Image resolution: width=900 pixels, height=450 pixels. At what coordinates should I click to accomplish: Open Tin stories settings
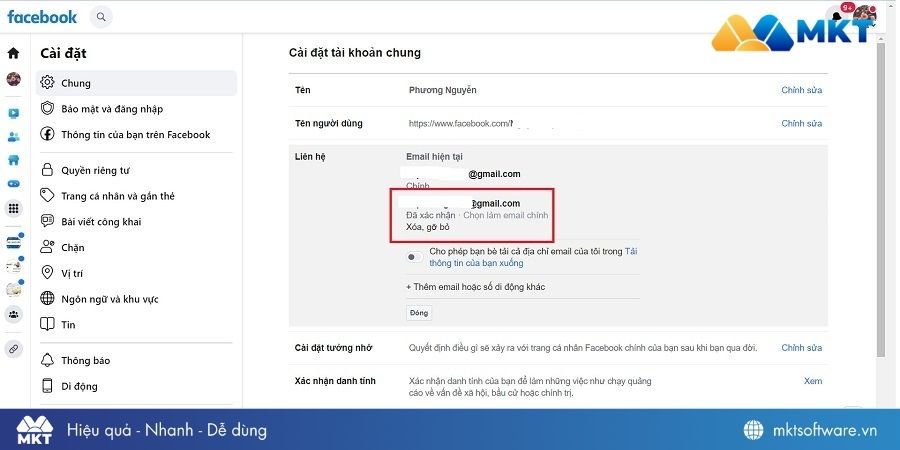click(136, 325)
